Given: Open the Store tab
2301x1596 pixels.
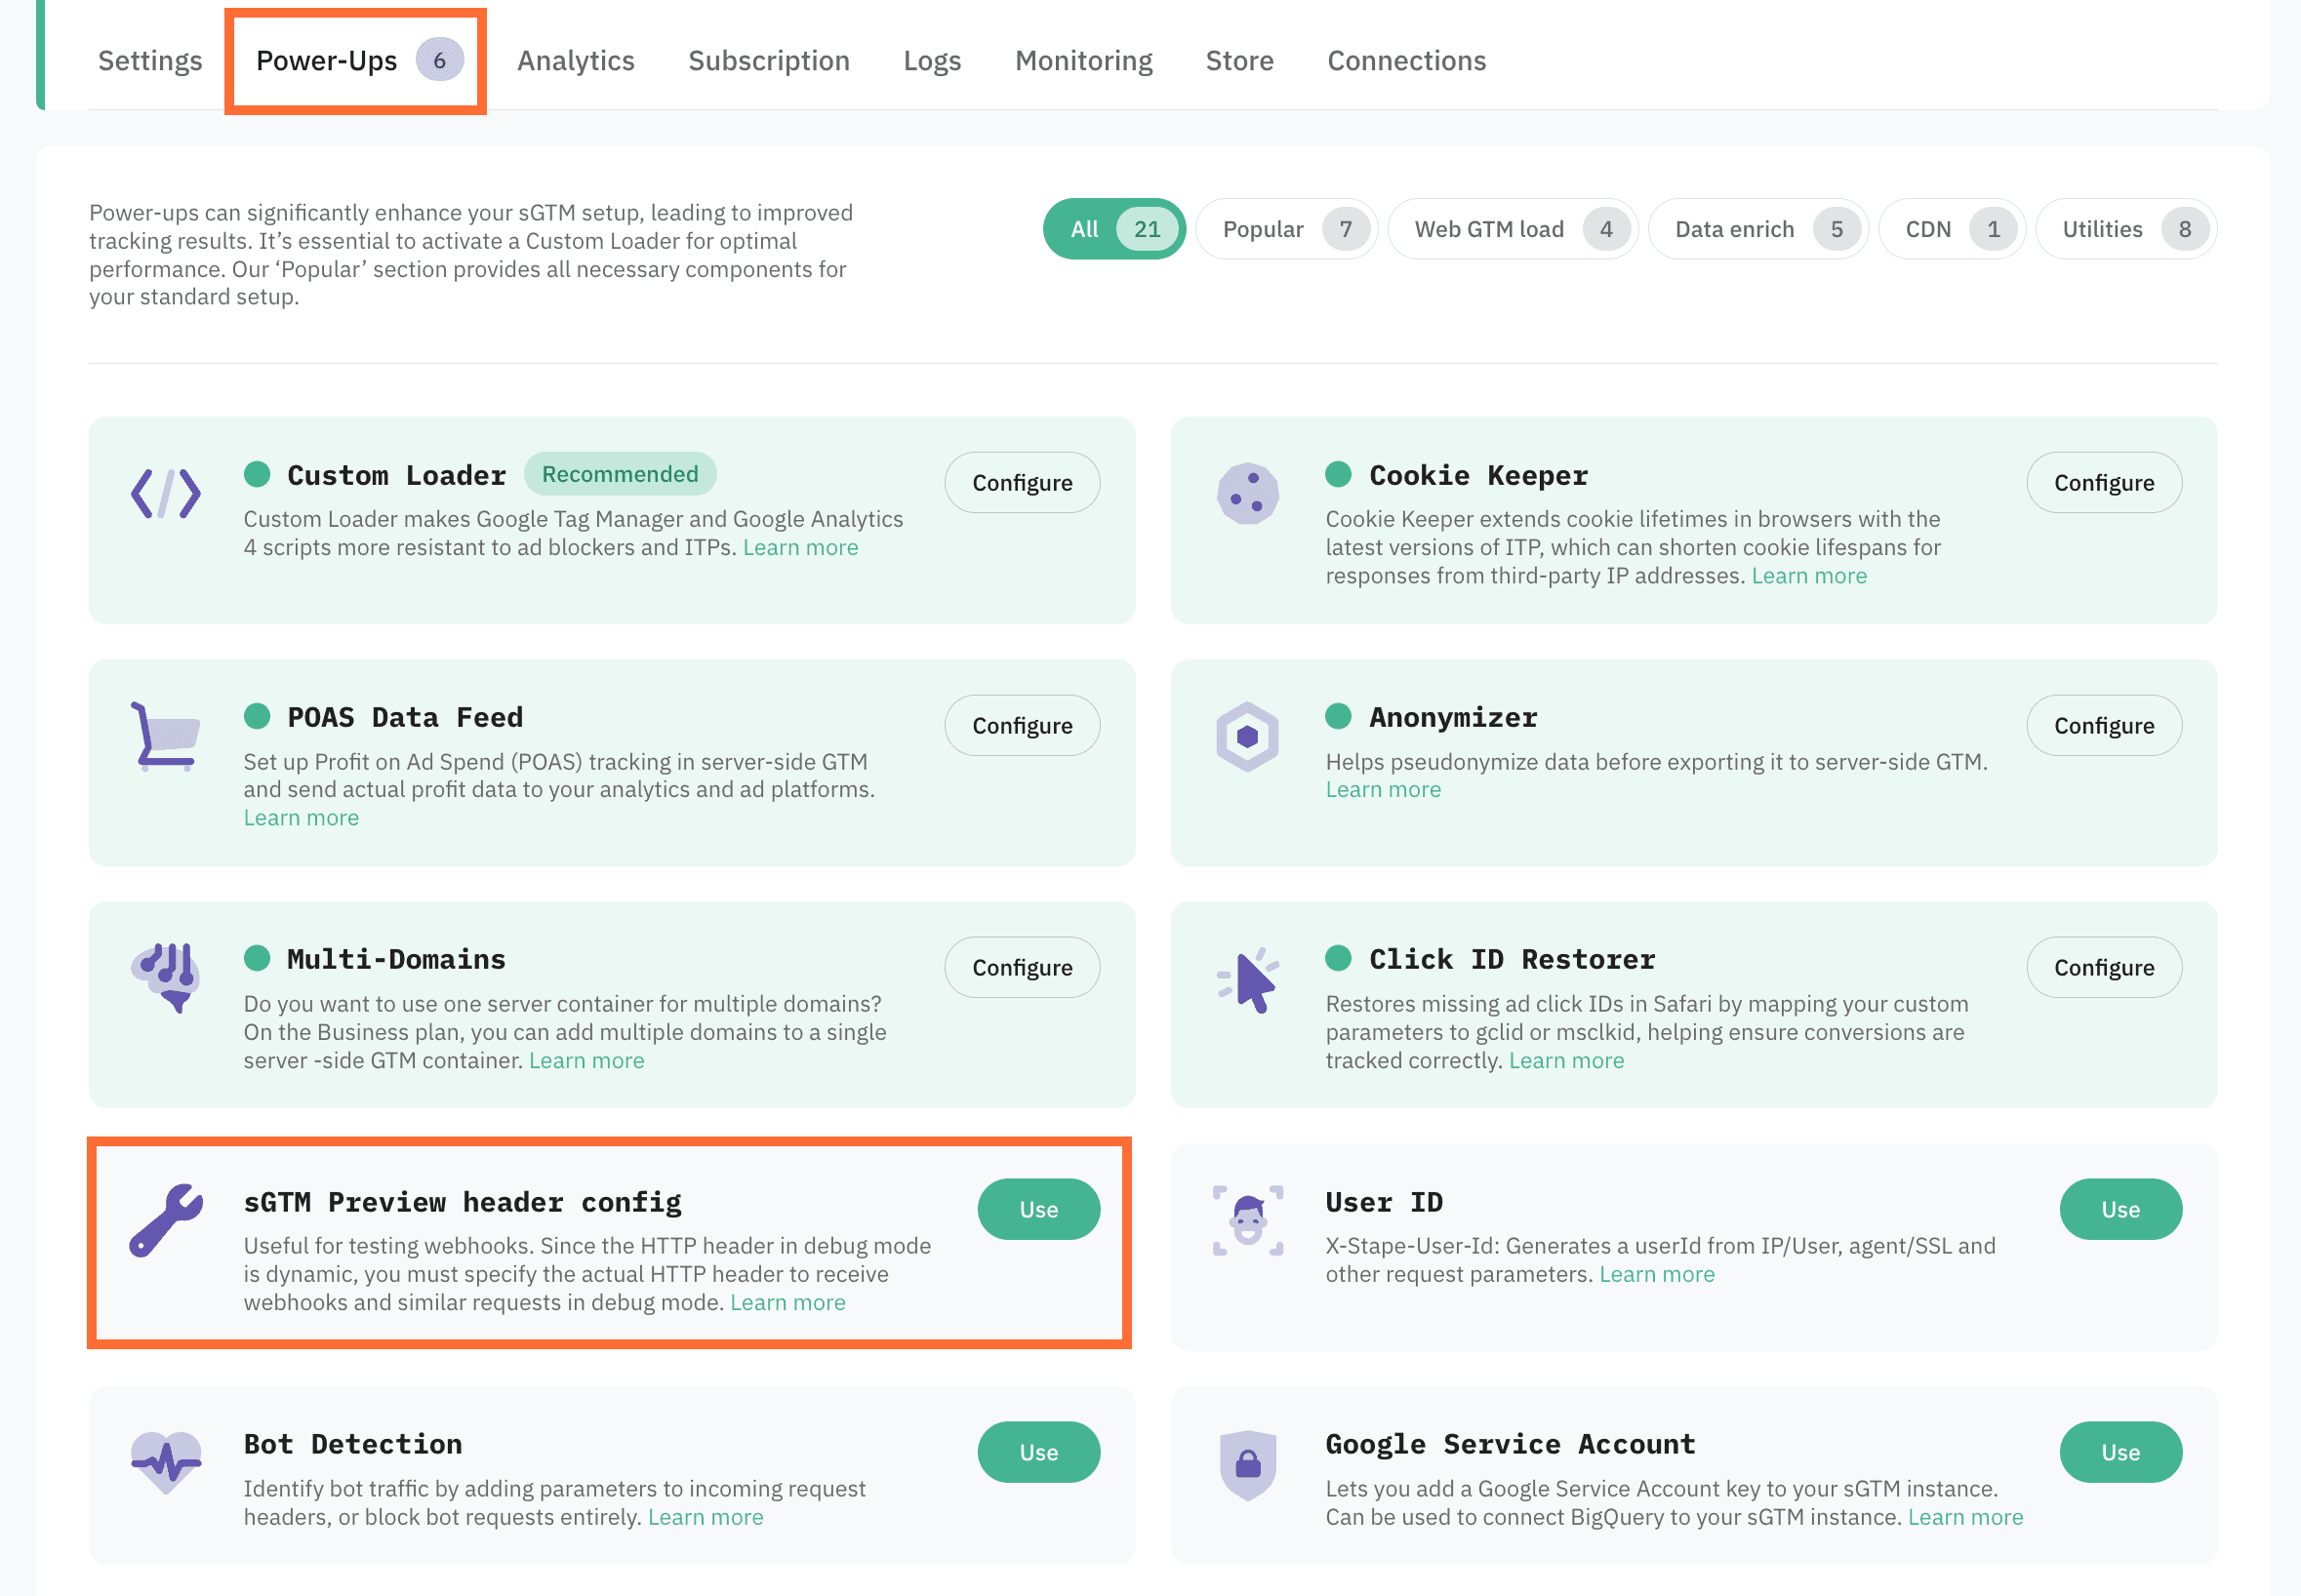Looking at the screenshot, I should [1239, 60].
